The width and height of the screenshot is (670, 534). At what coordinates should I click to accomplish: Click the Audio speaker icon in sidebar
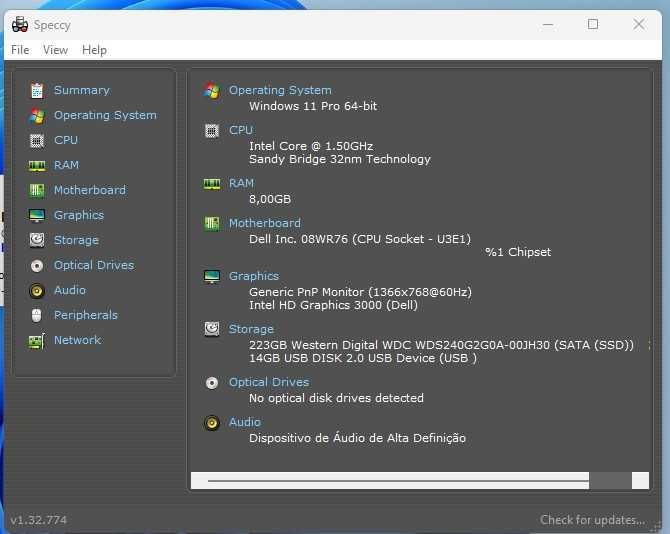coord(37,291)
